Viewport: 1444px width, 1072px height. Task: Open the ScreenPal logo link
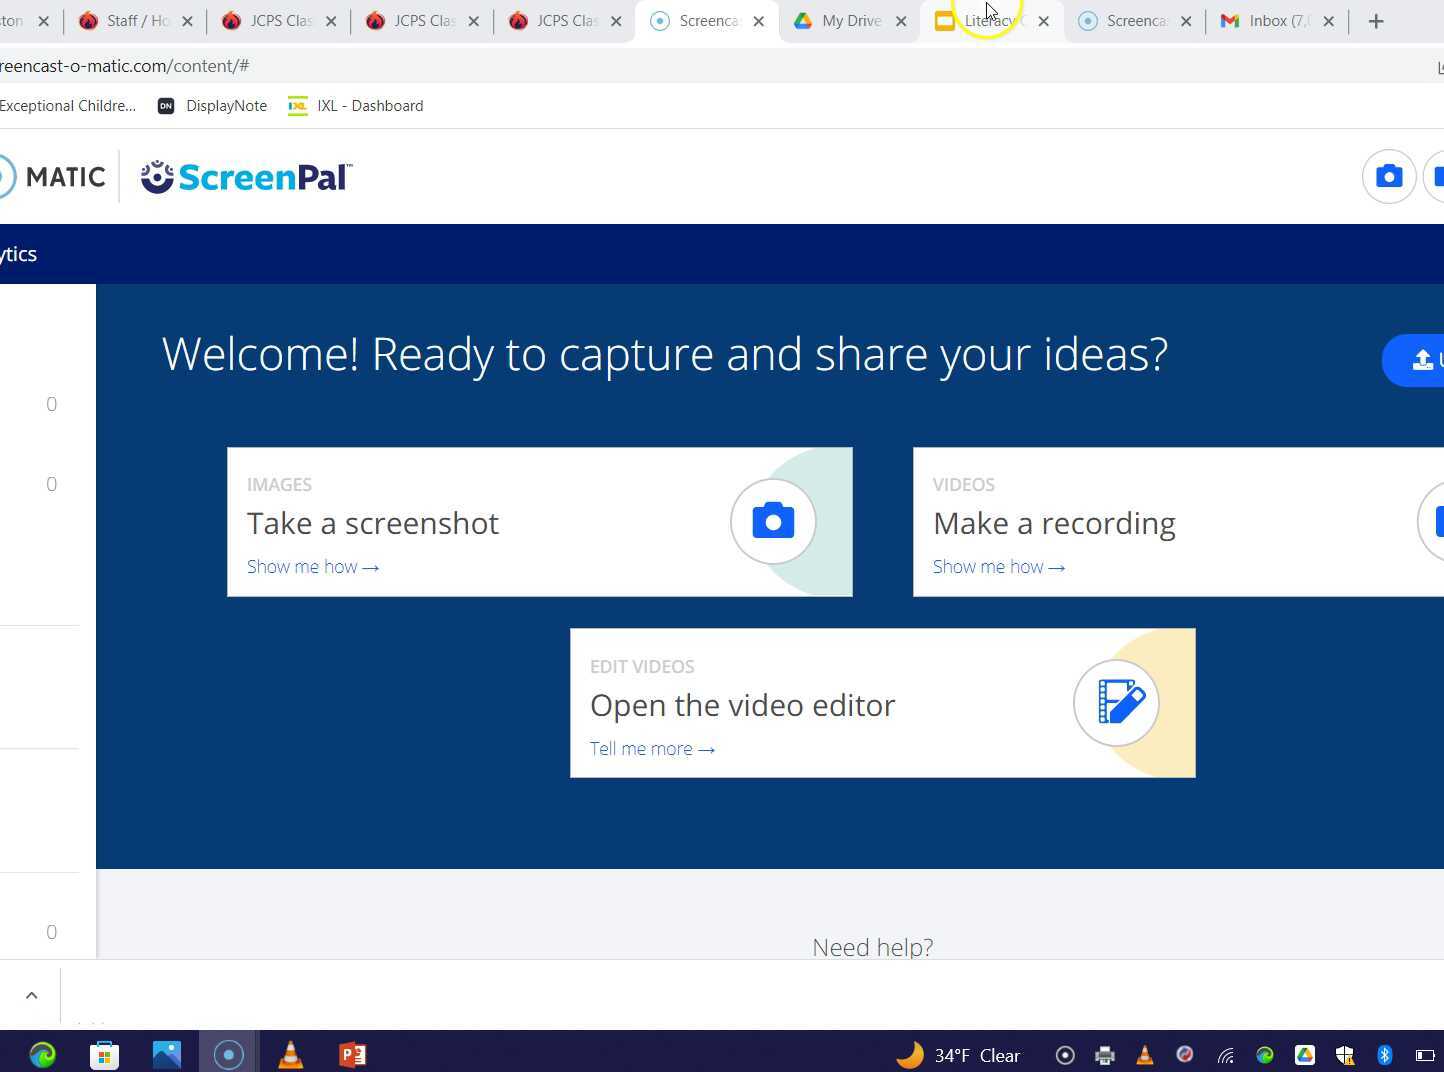pos(246,177)
